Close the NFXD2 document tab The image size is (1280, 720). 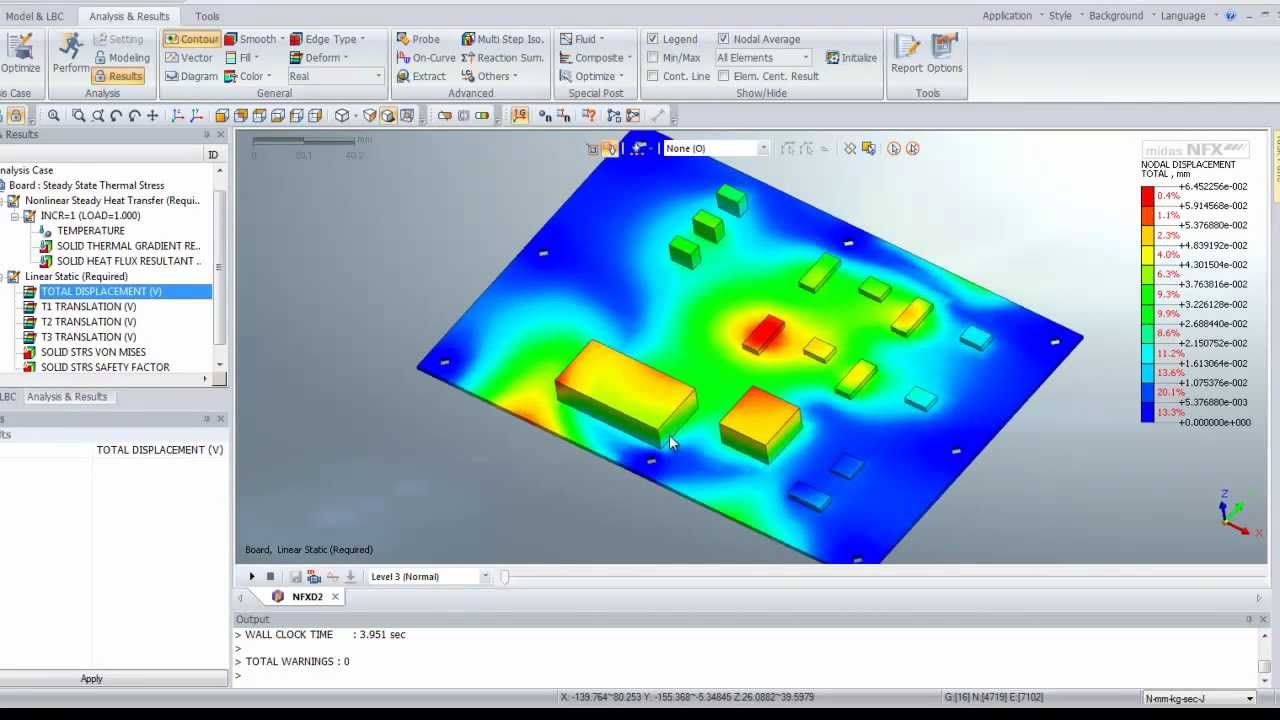pos(335,597)
